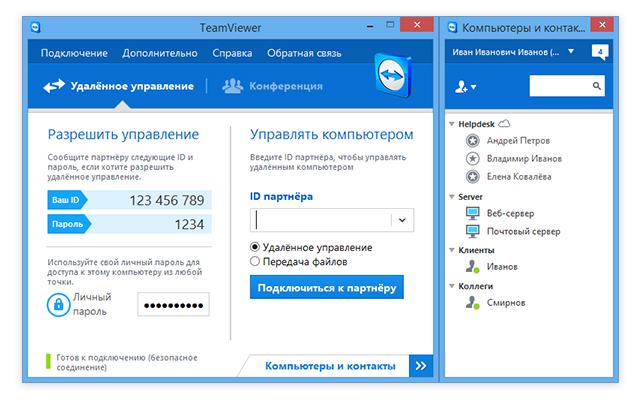Click the search magnifier icon in contacts

596,86
